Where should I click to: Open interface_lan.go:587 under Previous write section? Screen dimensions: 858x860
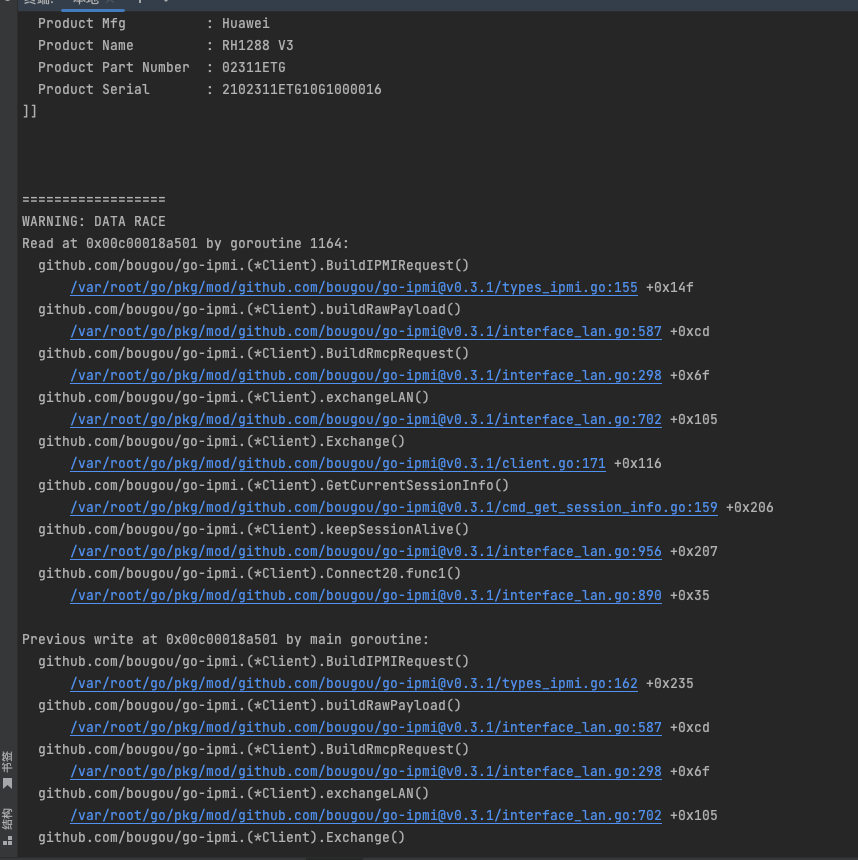[x=365, y=727]
